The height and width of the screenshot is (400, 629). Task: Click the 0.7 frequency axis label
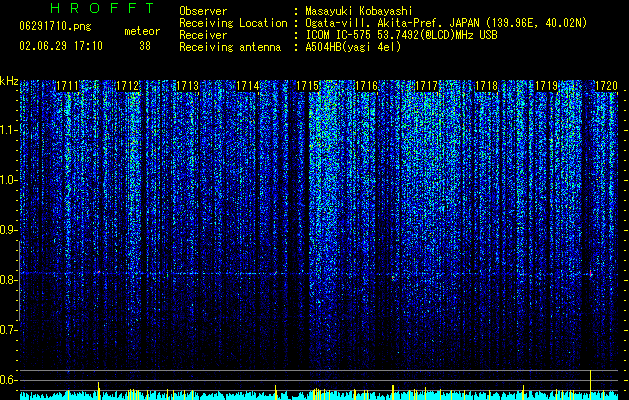tap(8, 330)
